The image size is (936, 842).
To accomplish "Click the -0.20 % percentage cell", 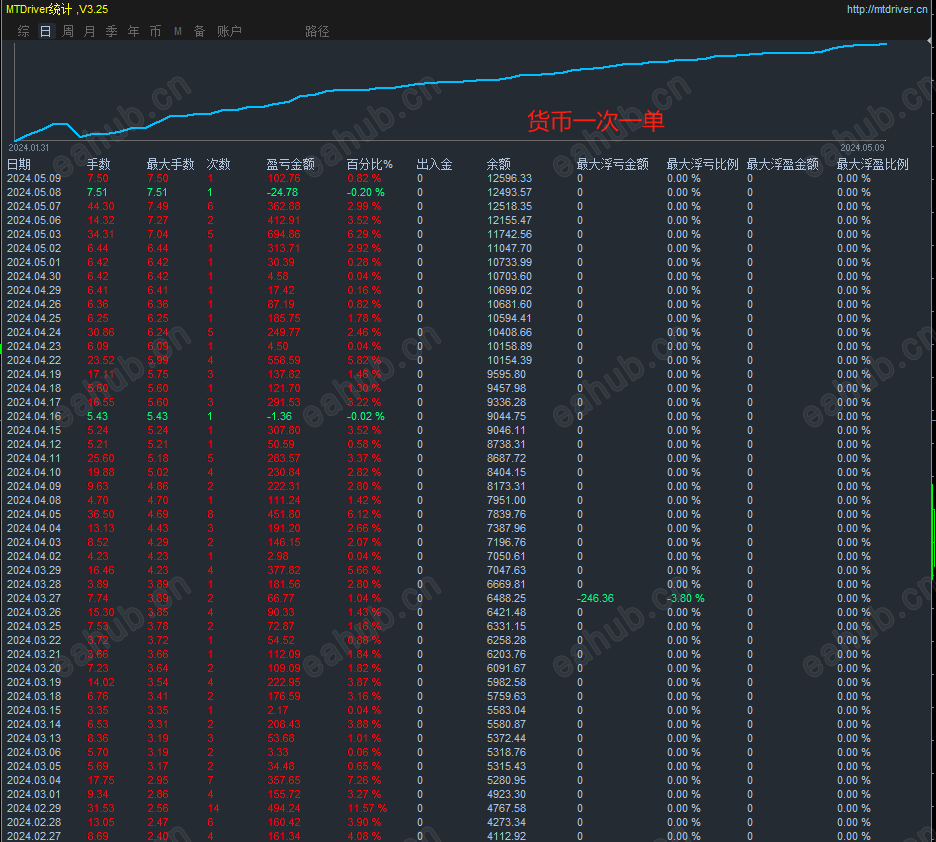I will coord(366,192).
